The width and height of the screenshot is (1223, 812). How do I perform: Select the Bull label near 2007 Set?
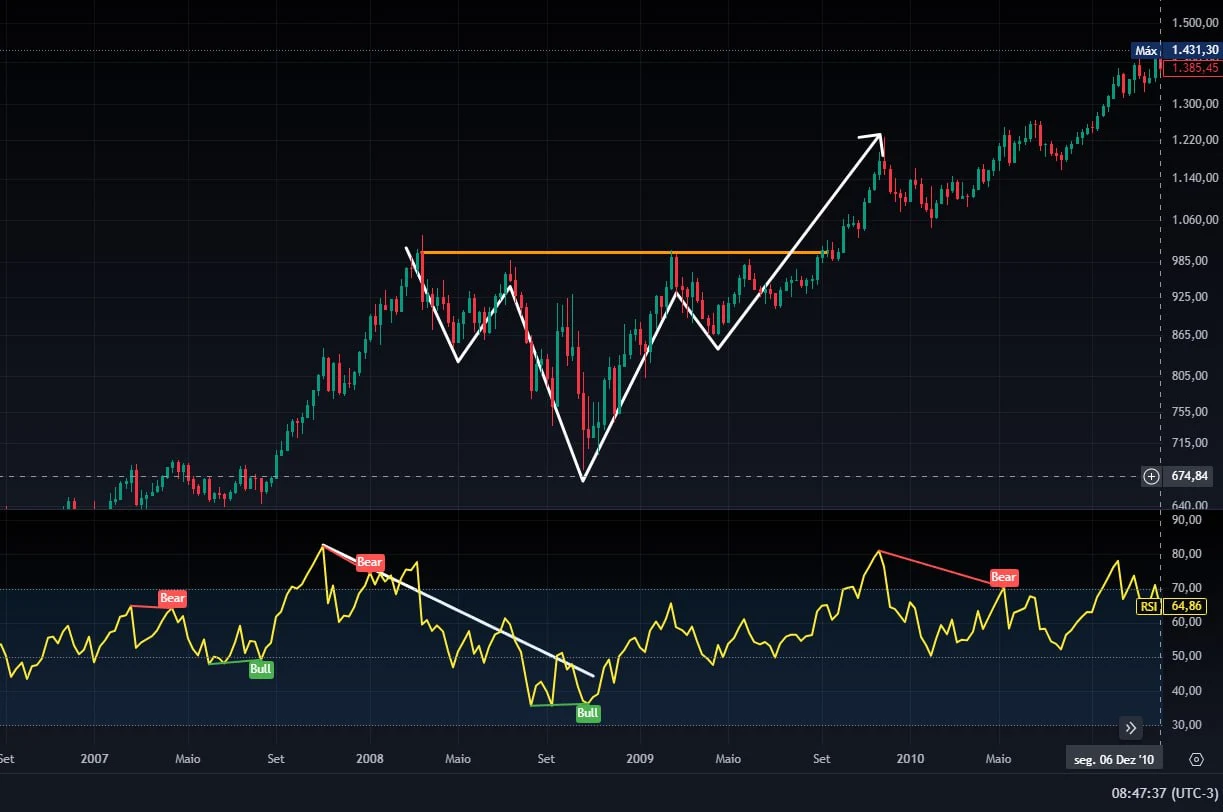(261, 669)
